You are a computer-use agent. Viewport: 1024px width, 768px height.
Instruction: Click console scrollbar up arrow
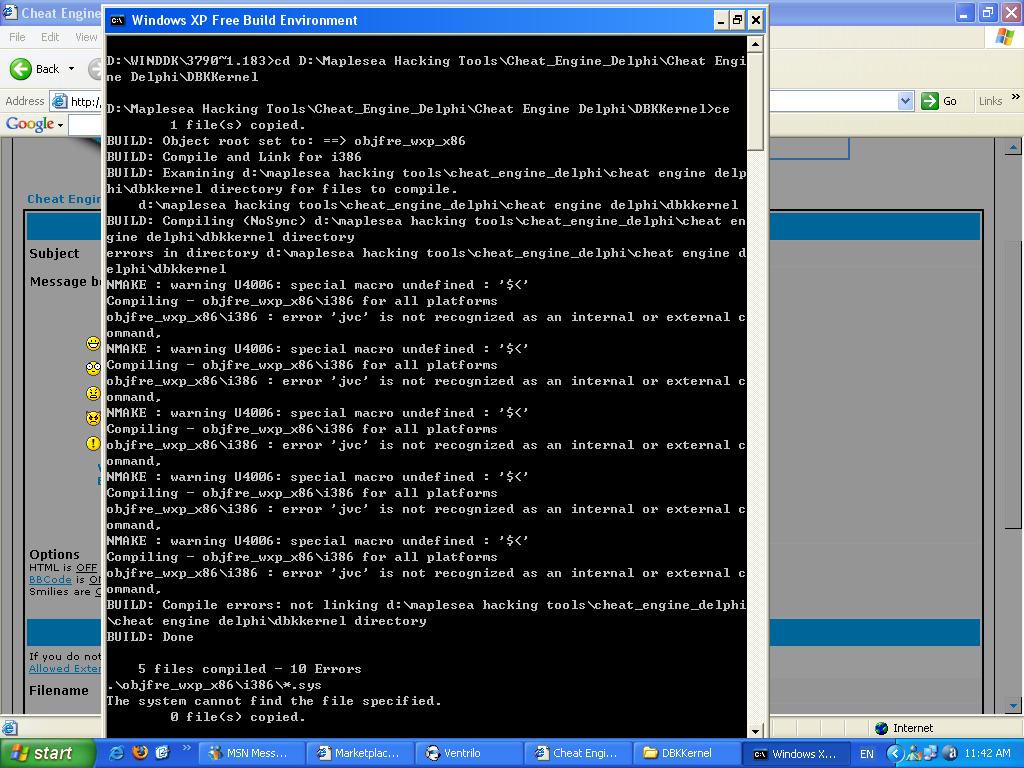click(755, 44)
